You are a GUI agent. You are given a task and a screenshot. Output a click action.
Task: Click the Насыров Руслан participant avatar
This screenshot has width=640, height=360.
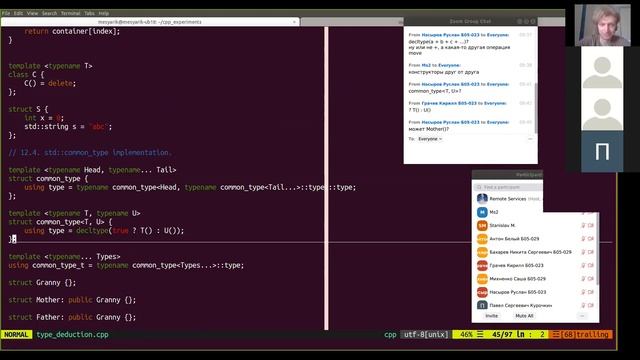(482, 292)
